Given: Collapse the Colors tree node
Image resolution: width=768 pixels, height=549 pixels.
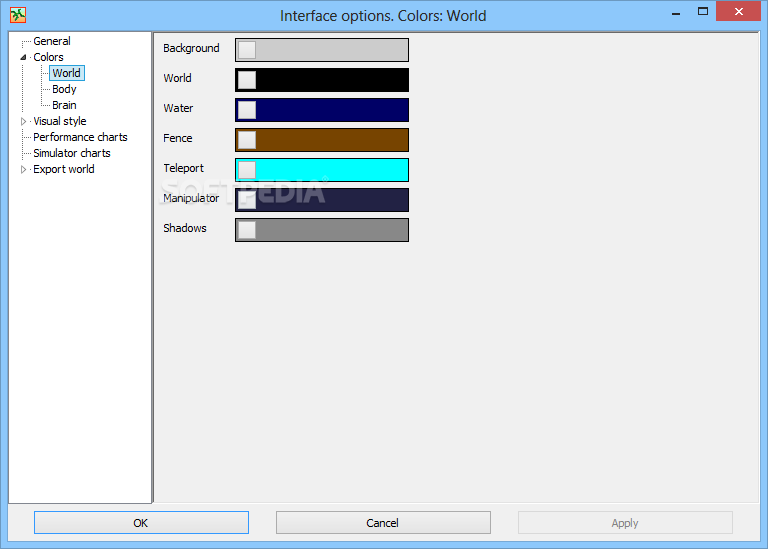Looking at the screenshot, I should (x=23, y=57).
